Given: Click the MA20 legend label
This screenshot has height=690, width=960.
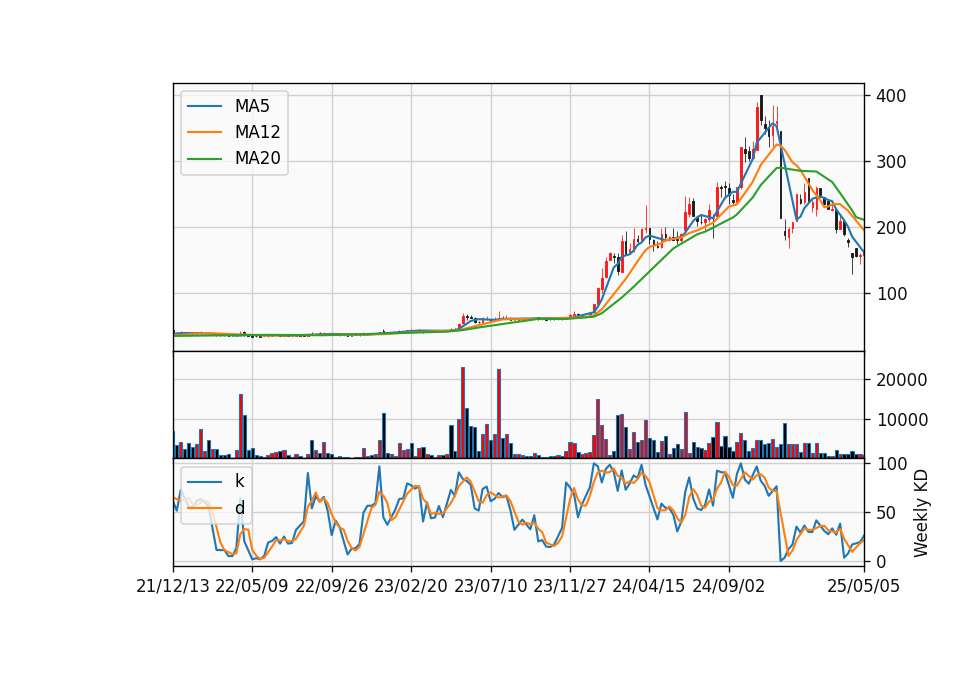Looking at the screenshot, I should [257, 158].
